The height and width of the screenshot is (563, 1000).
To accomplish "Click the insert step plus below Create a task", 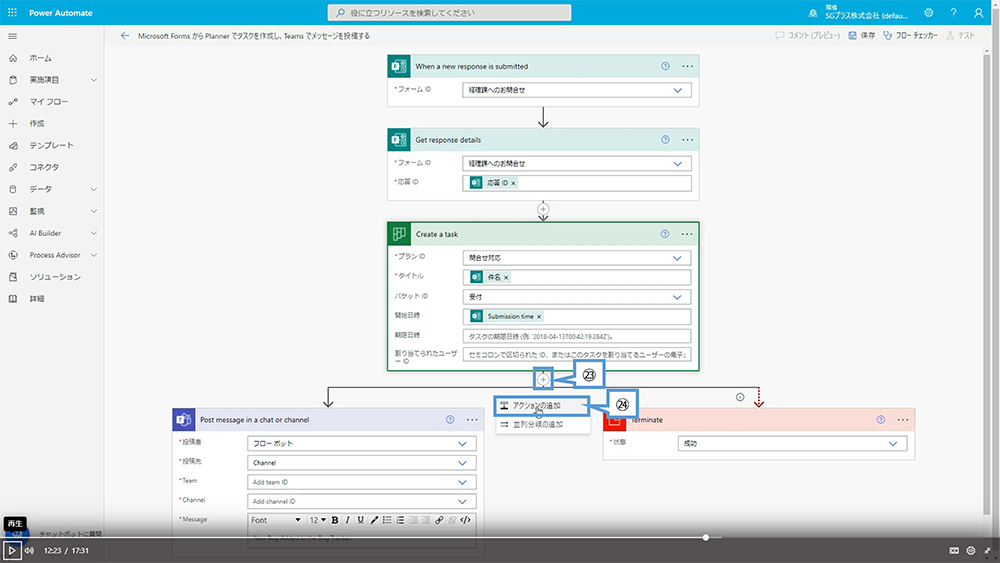I will pyautogui.click(x=543, y=379).
